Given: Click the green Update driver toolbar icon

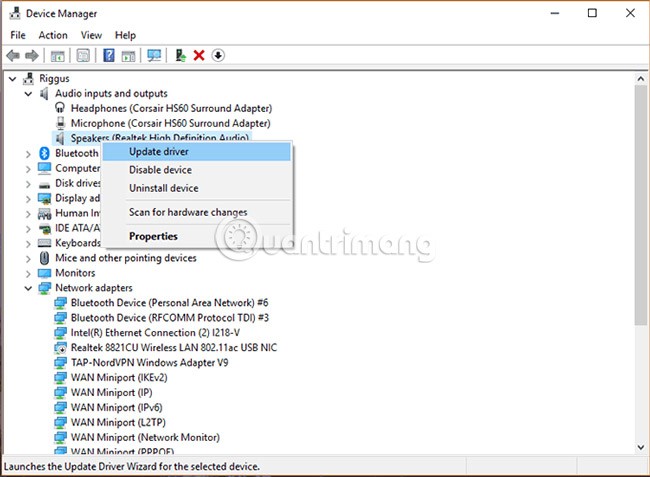Looking at the screenshot, I should coord(180,55).
